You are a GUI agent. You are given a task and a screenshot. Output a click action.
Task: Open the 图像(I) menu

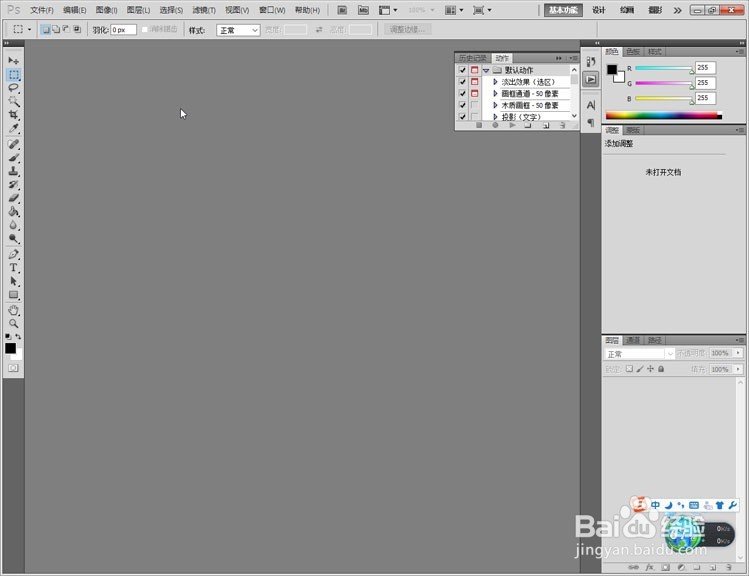click(106, 10)
